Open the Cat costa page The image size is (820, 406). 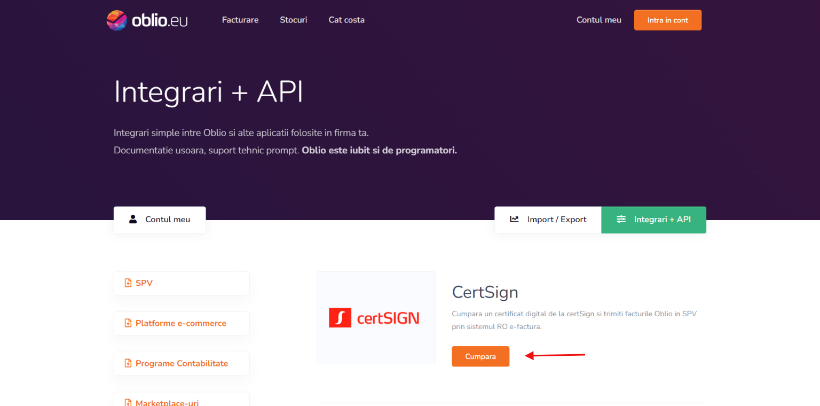click(x=346, y=20)
